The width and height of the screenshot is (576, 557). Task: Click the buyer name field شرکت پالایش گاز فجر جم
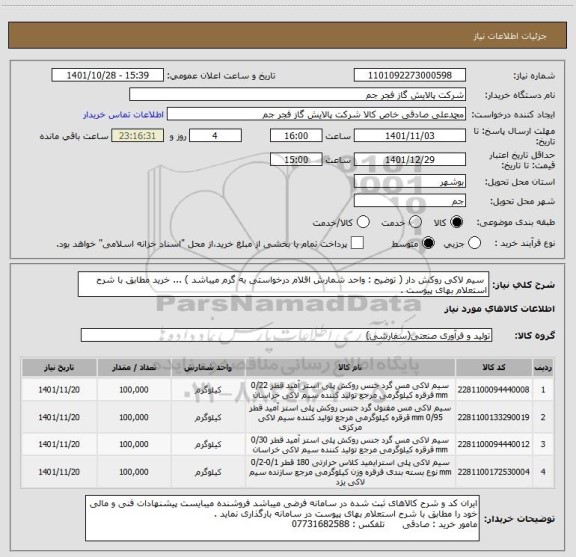(298, 95)
